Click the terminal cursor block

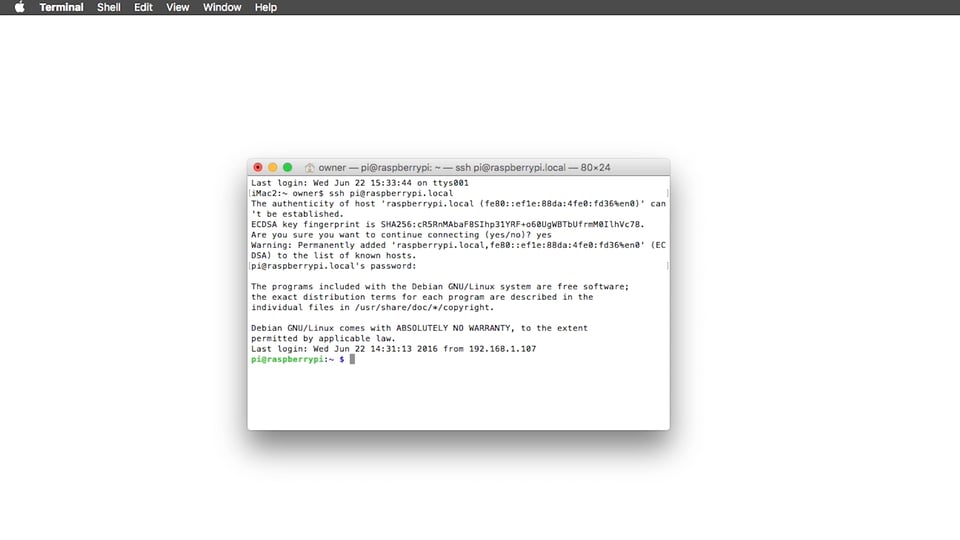pyautogui.click(x=352, y=359)
